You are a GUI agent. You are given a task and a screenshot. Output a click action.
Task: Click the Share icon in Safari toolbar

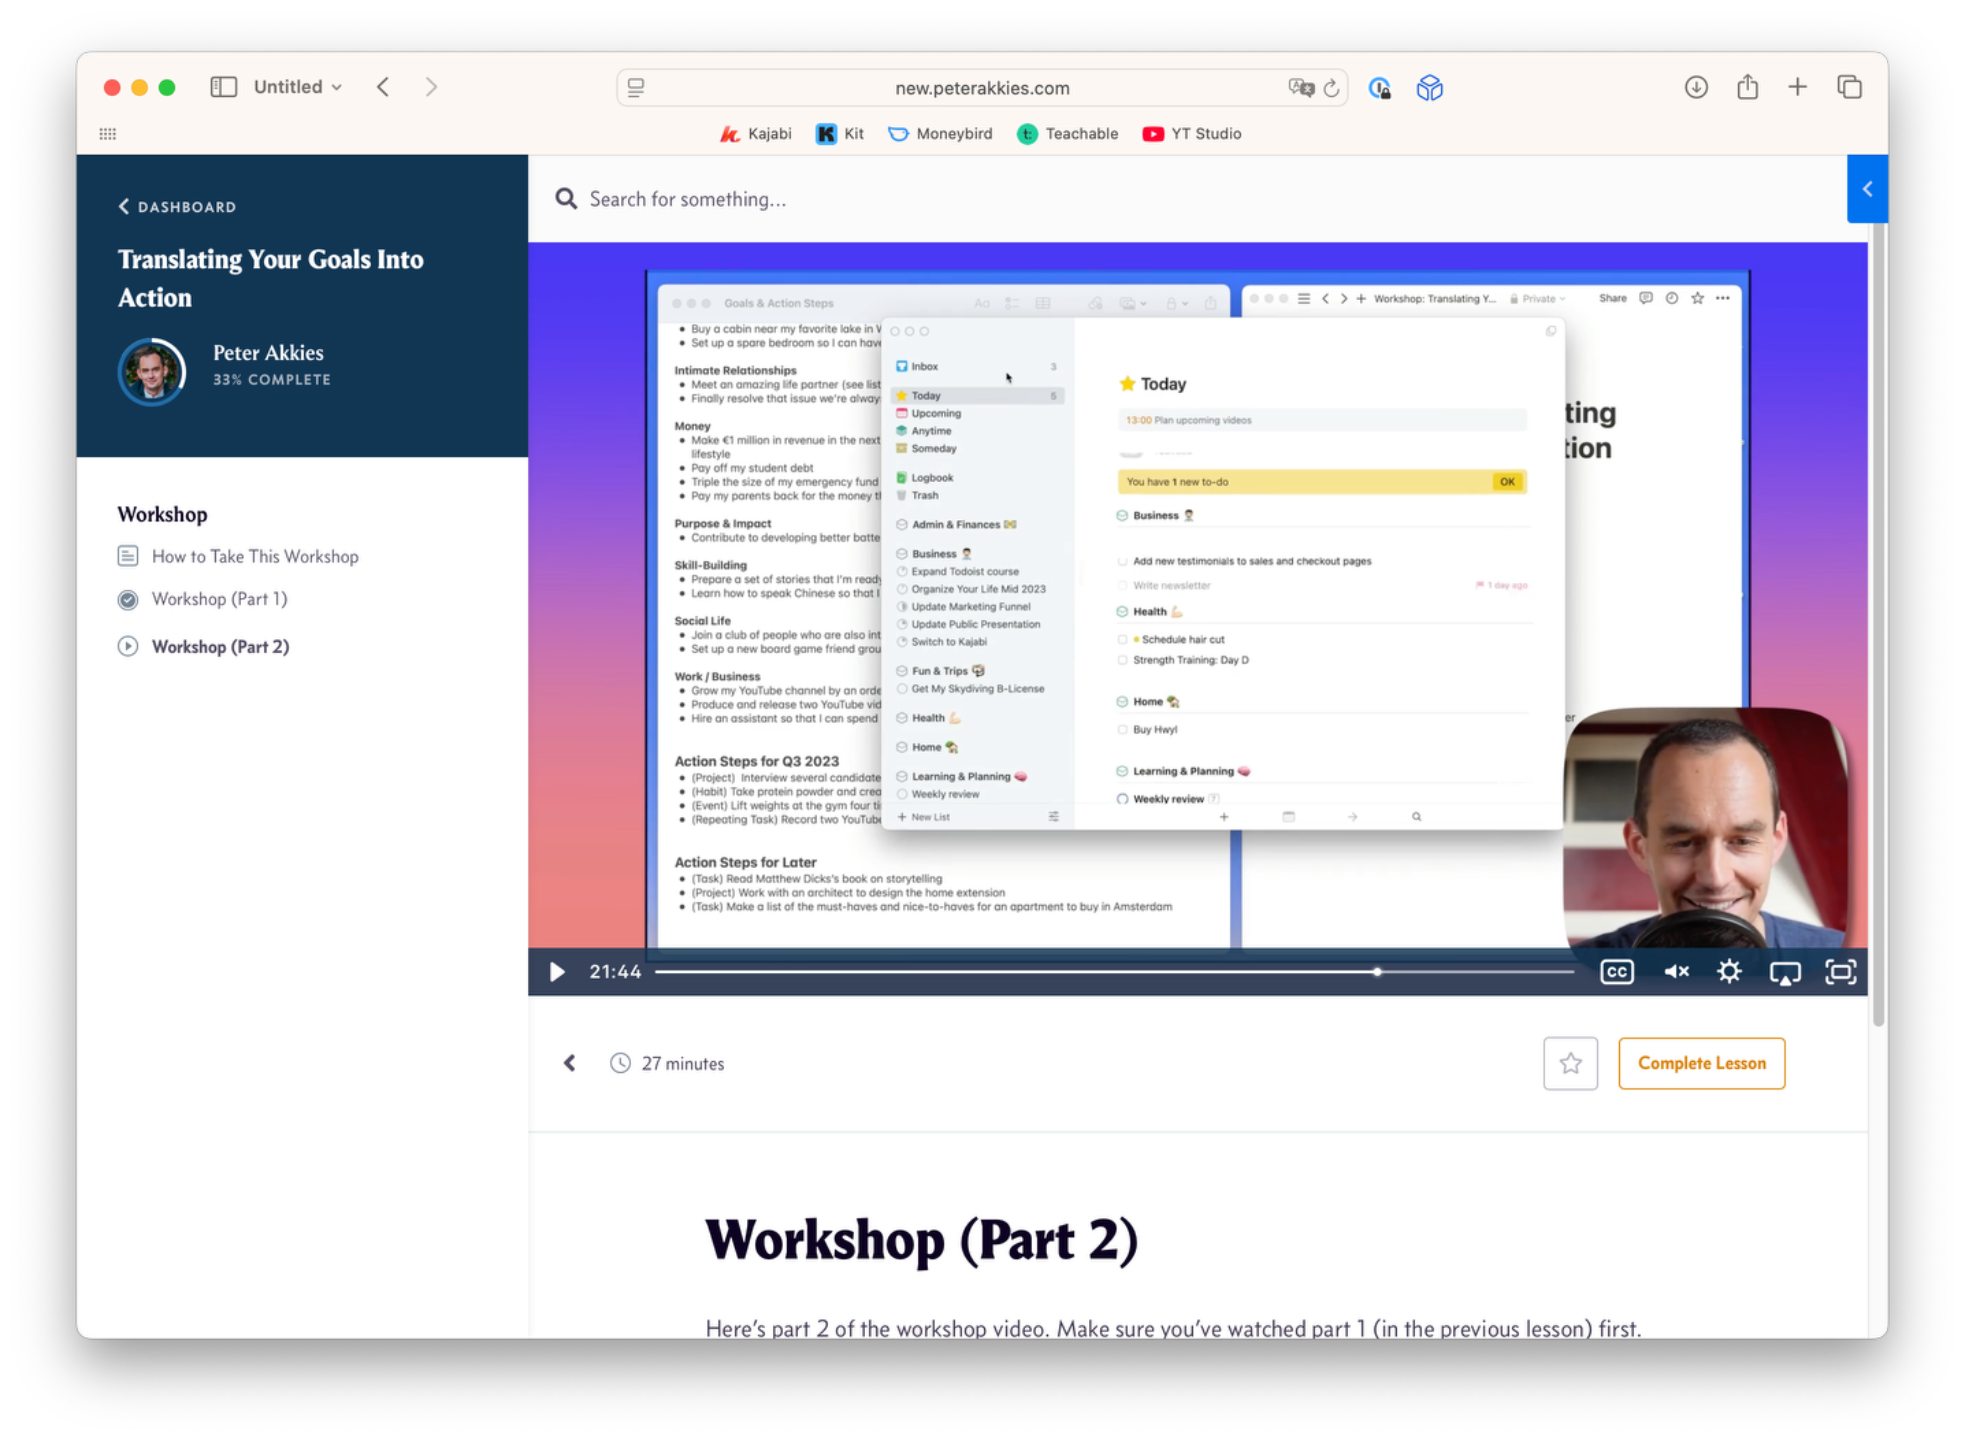pyautogui.click(x=1747, y=87)
